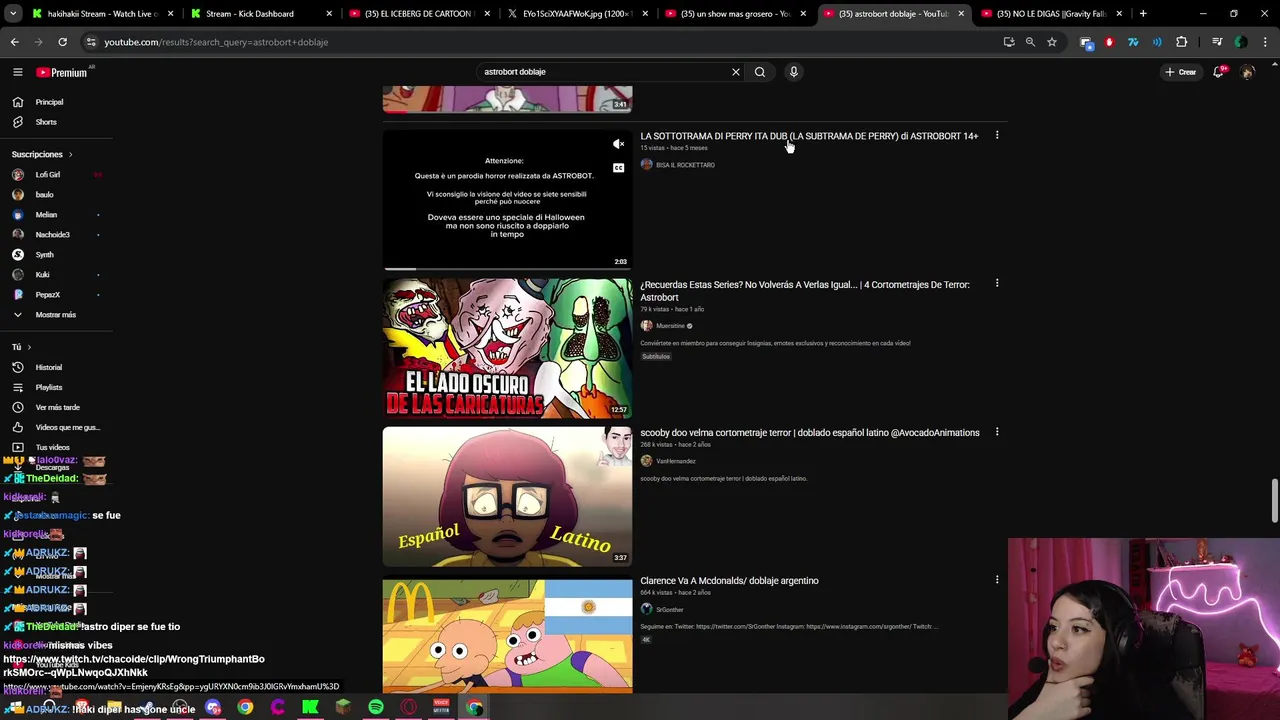The image size is (1280, 720).
Task: Open the YouTube guide hamburger menu
Action: point(17,72)
